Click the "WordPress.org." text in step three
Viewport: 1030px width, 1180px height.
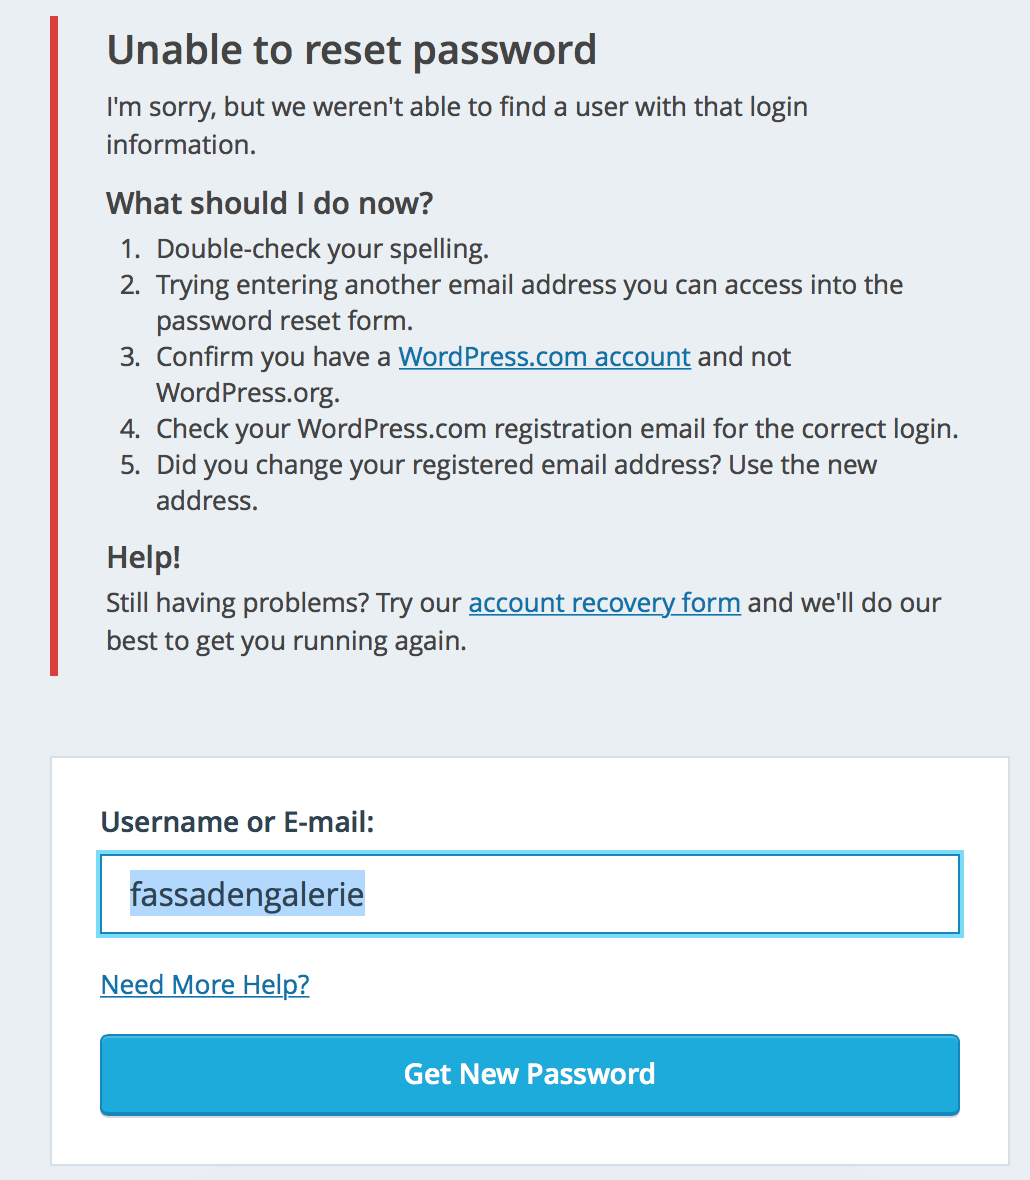click(x=247, y=393)
